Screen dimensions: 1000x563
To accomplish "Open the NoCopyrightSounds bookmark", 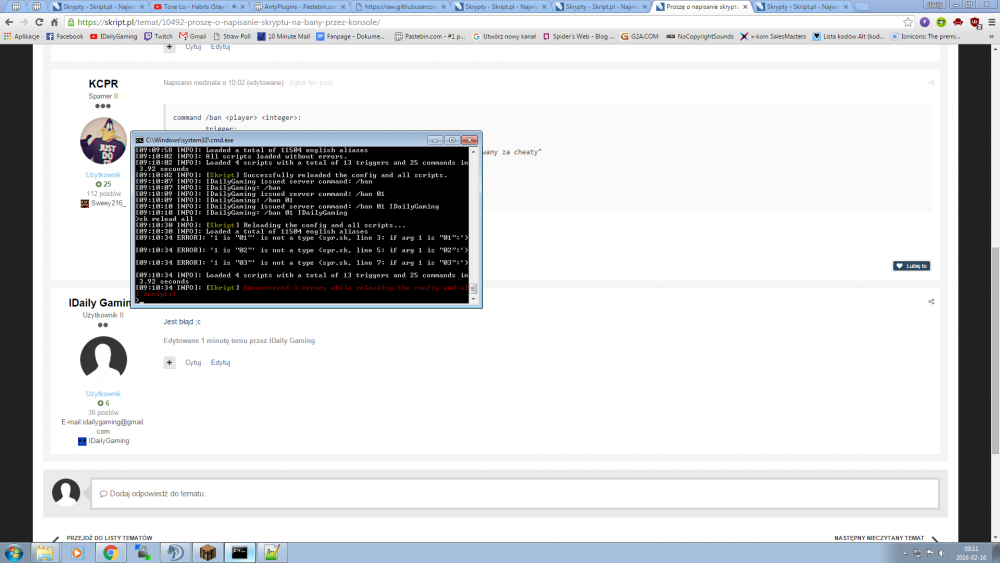I will pos(700,36).
